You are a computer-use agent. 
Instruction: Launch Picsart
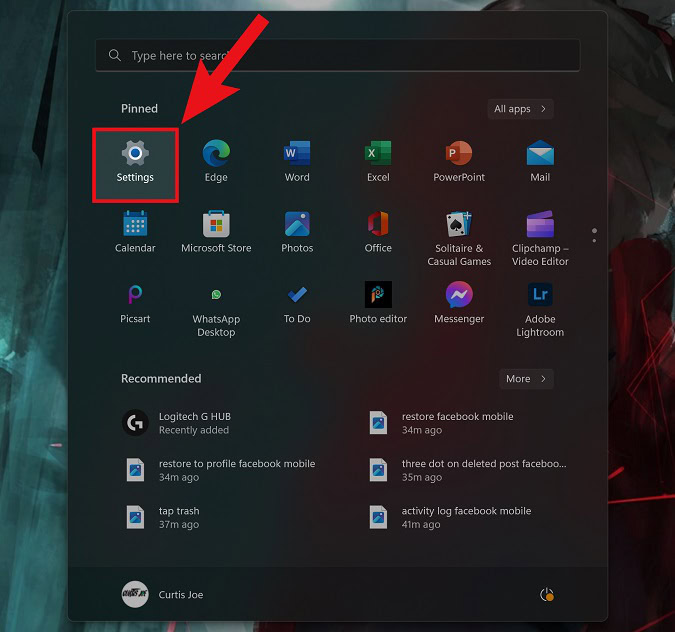point(135,304)
